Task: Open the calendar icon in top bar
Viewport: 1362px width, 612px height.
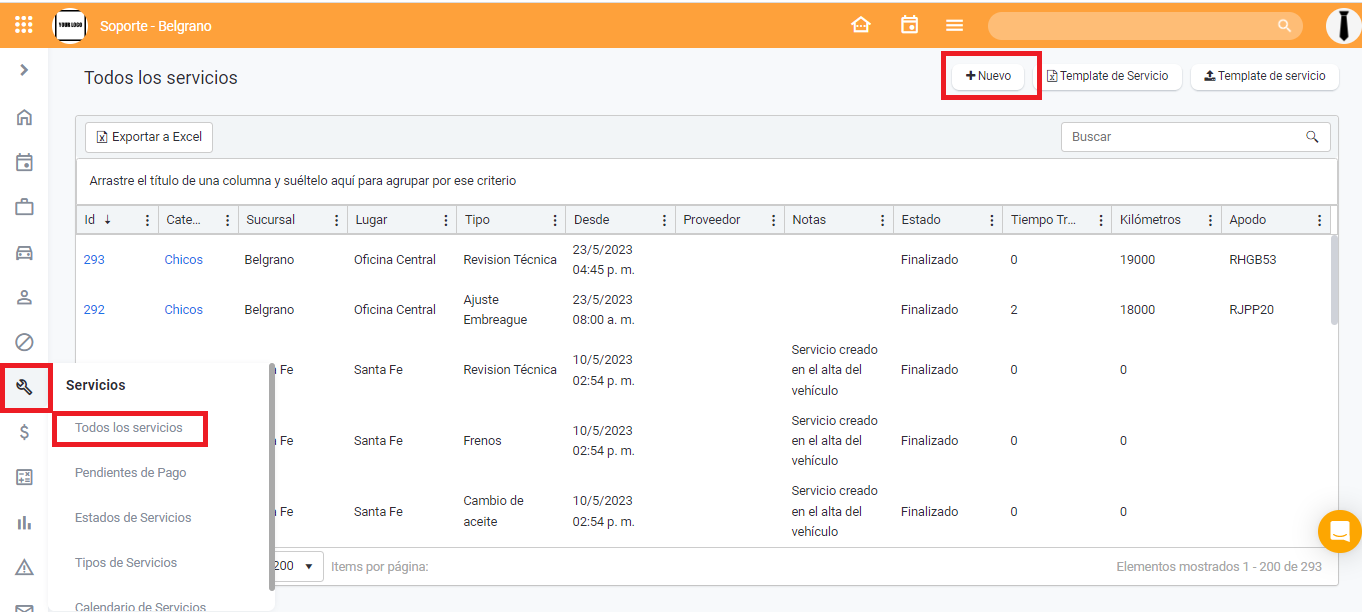Action: [909, 25]
